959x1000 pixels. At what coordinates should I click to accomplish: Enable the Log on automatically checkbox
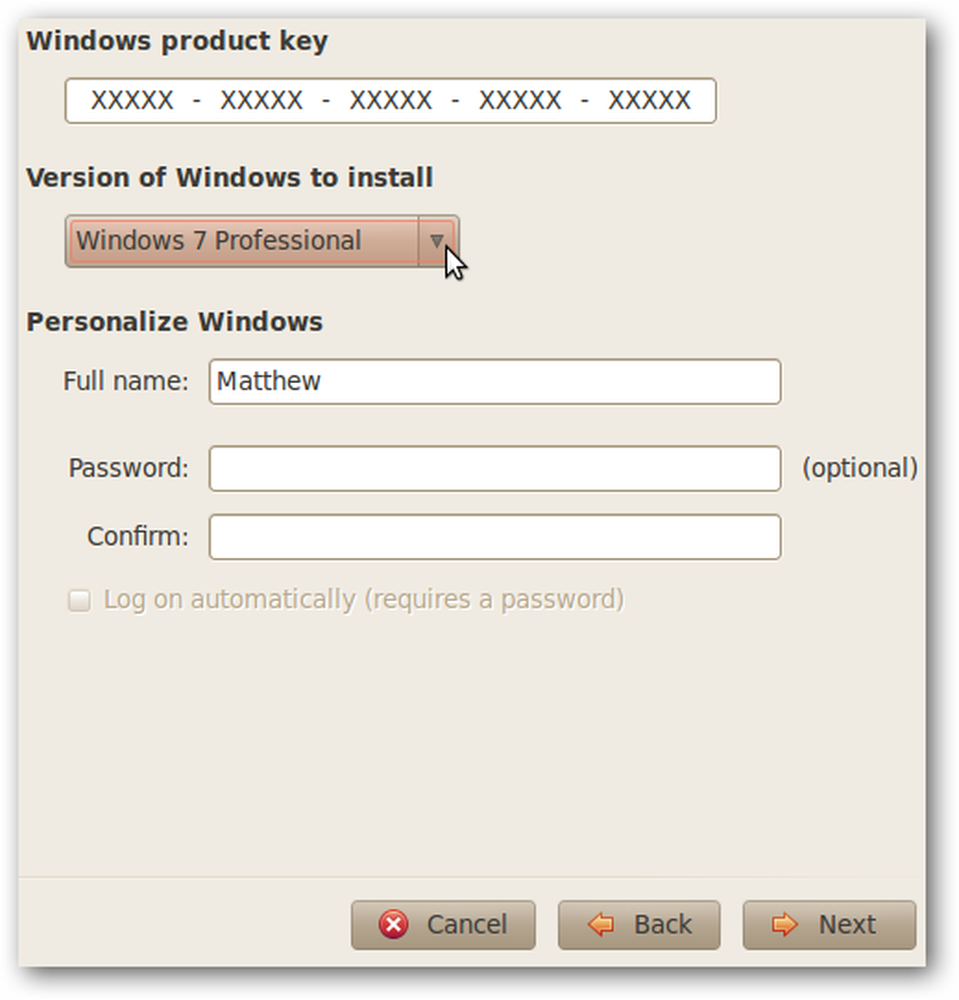click(79, 600)
